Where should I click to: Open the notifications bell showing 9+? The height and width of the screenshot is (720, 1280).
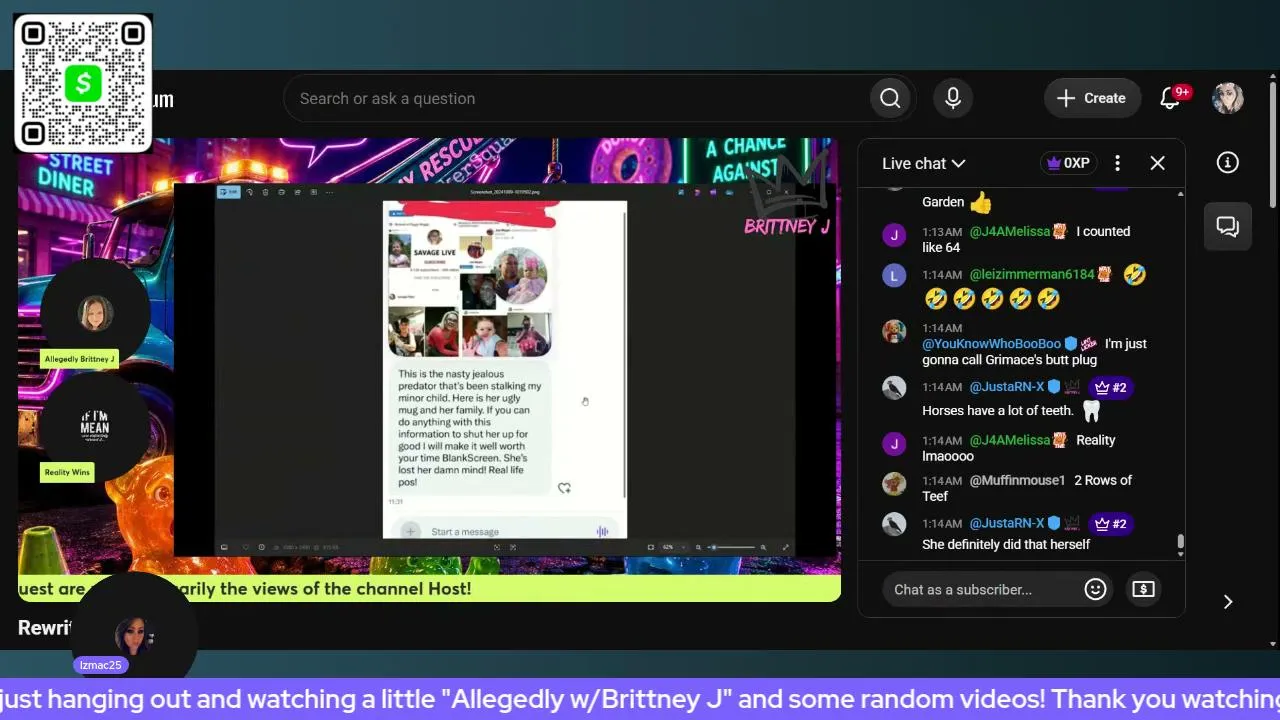pyautogui.click(x=1170, y=98)
